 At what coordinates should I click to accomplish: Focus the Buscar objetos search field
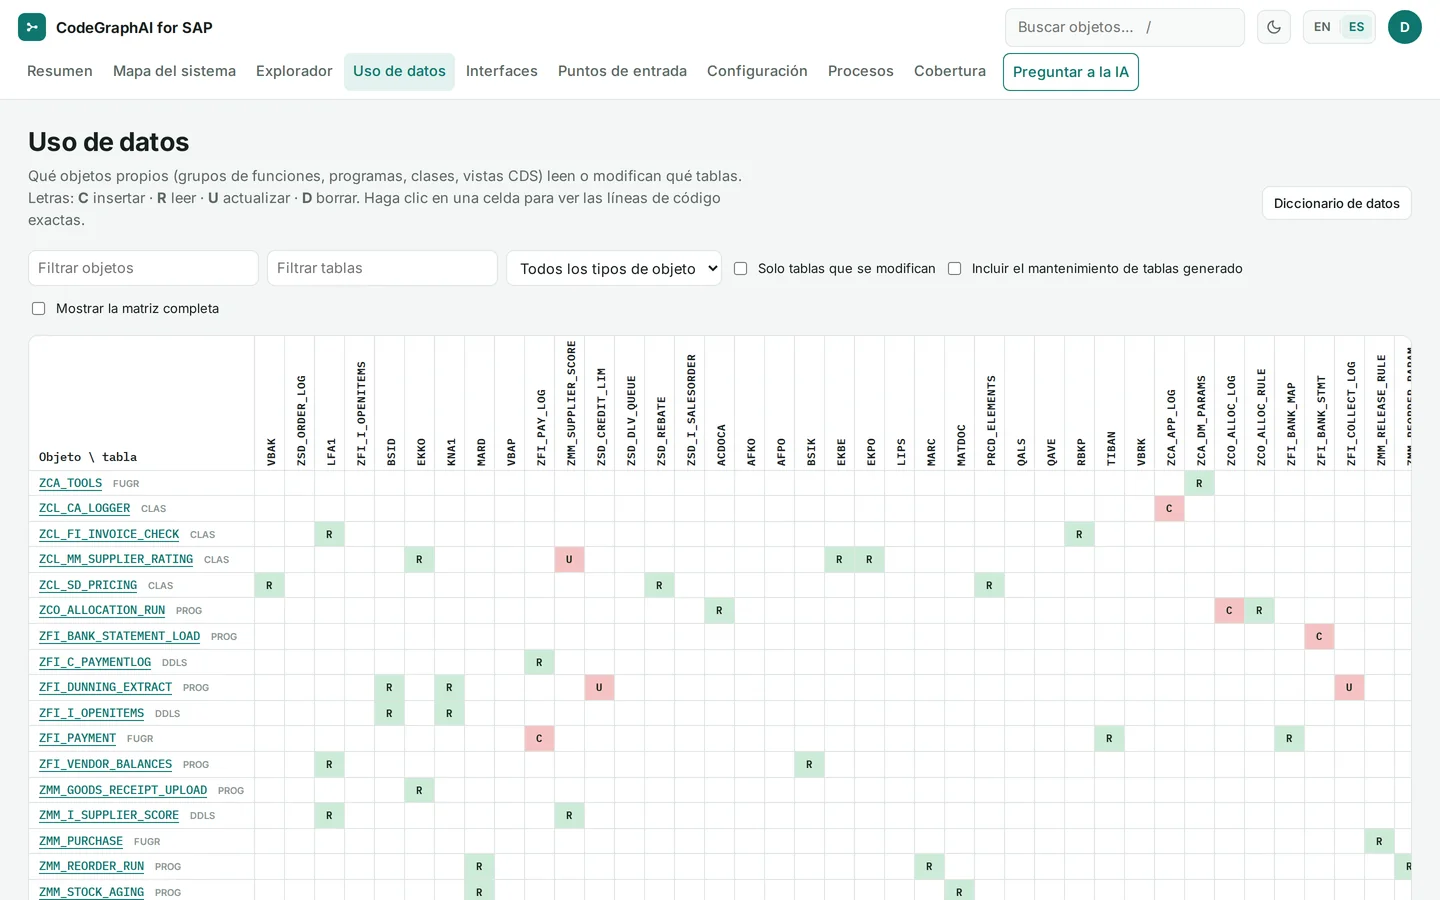click(1125, 27)
